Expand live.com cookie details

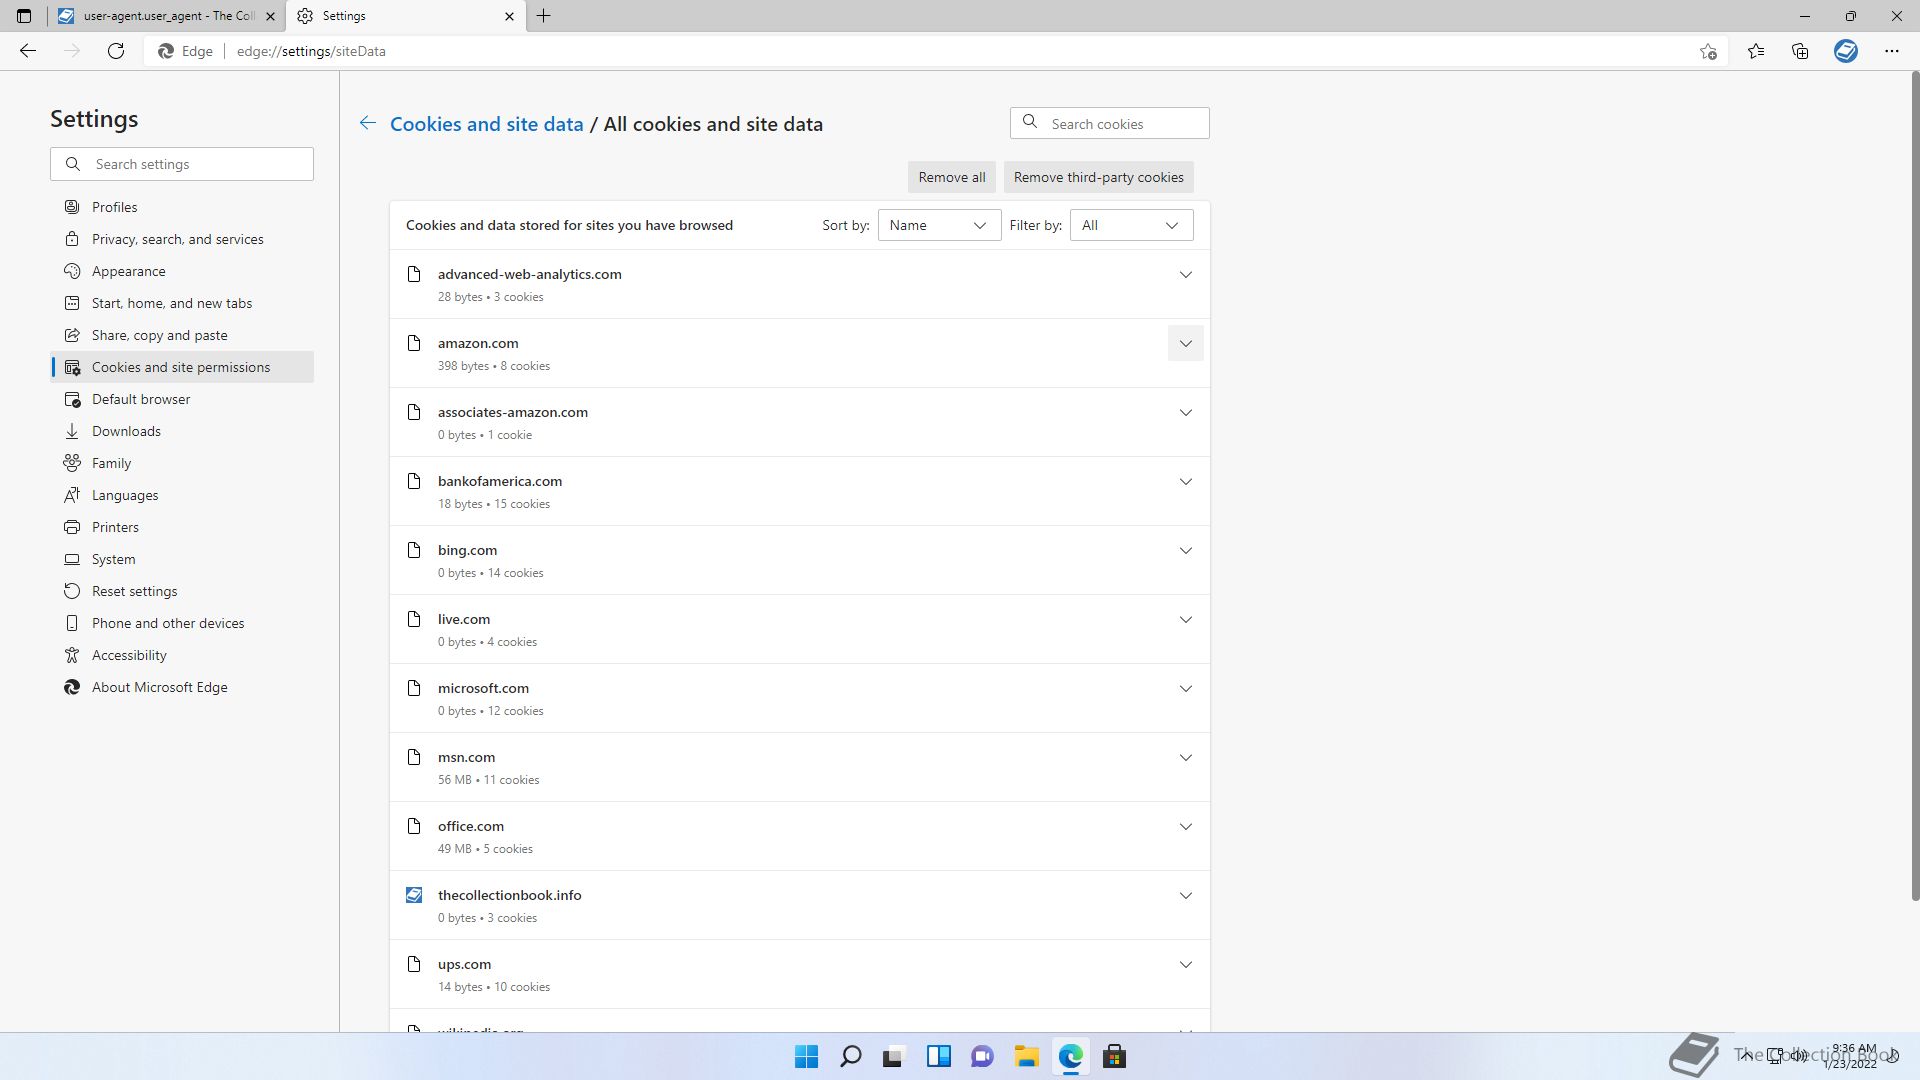coord(1185,619)
